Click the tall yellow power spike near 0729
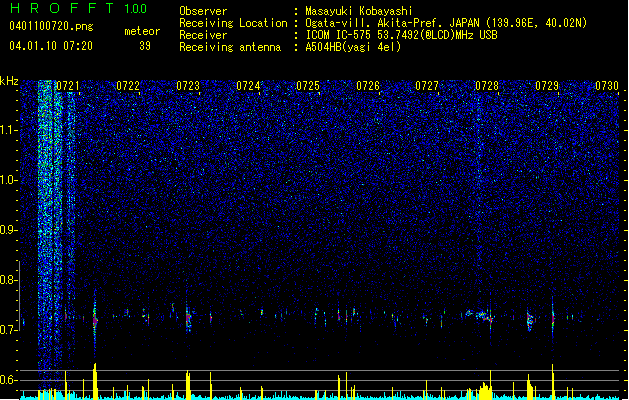The image size is (629, 400). pos(552,380)
